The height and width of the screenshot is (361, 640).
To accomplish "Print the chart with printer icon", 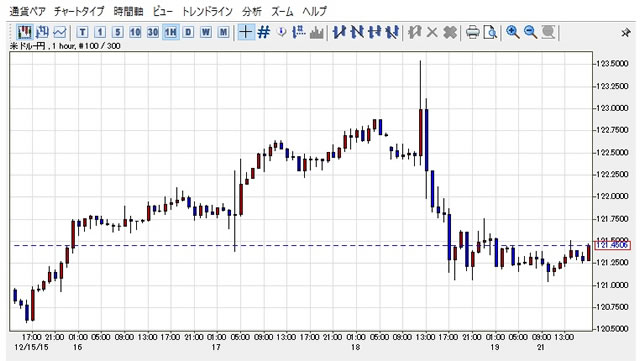I will (473, 32).
